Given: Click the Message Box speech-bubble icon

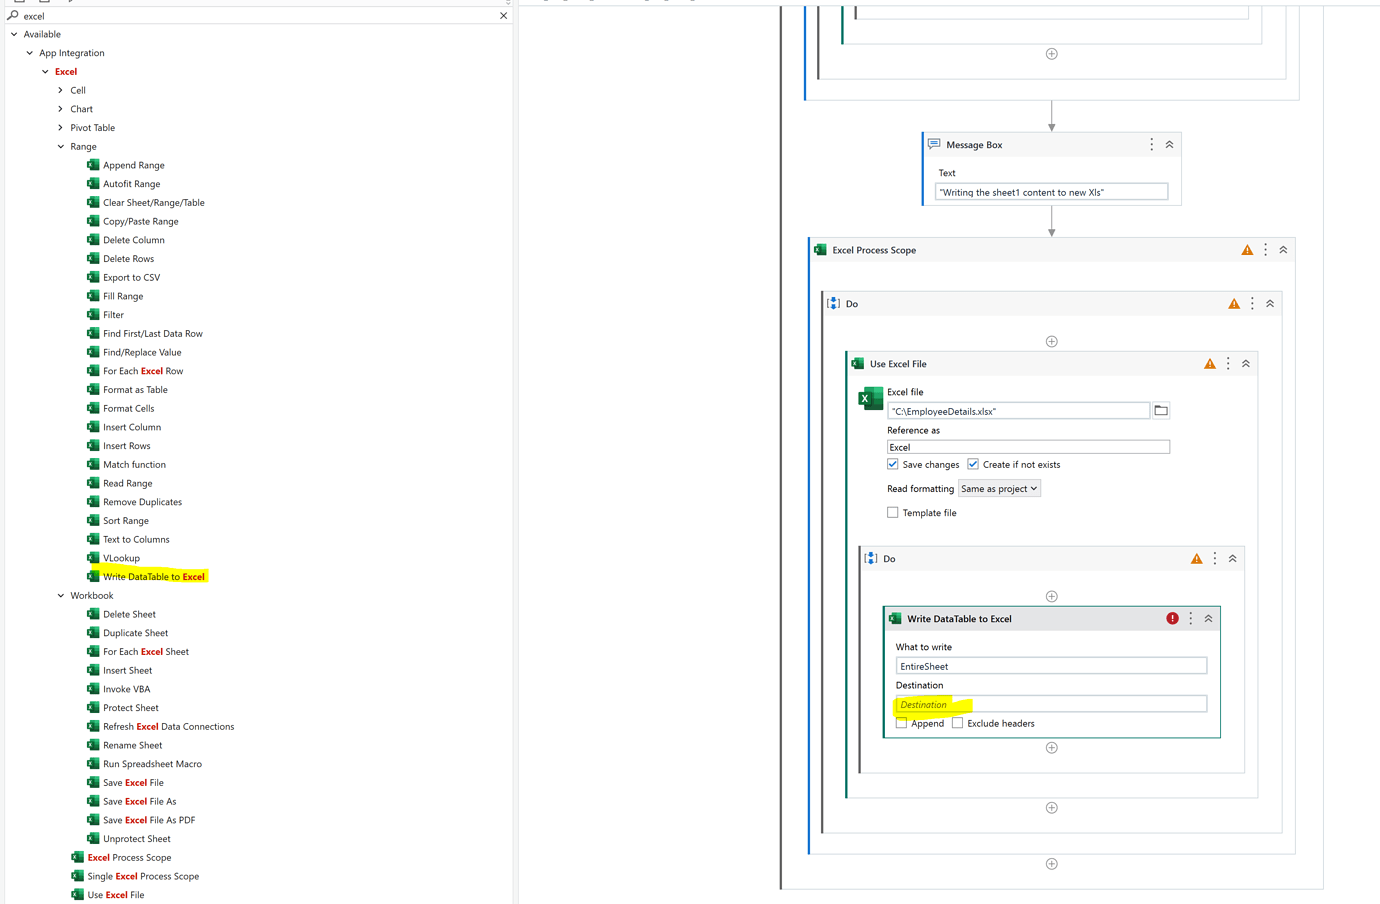Looking at the screenshot, I should pos(933,144).
